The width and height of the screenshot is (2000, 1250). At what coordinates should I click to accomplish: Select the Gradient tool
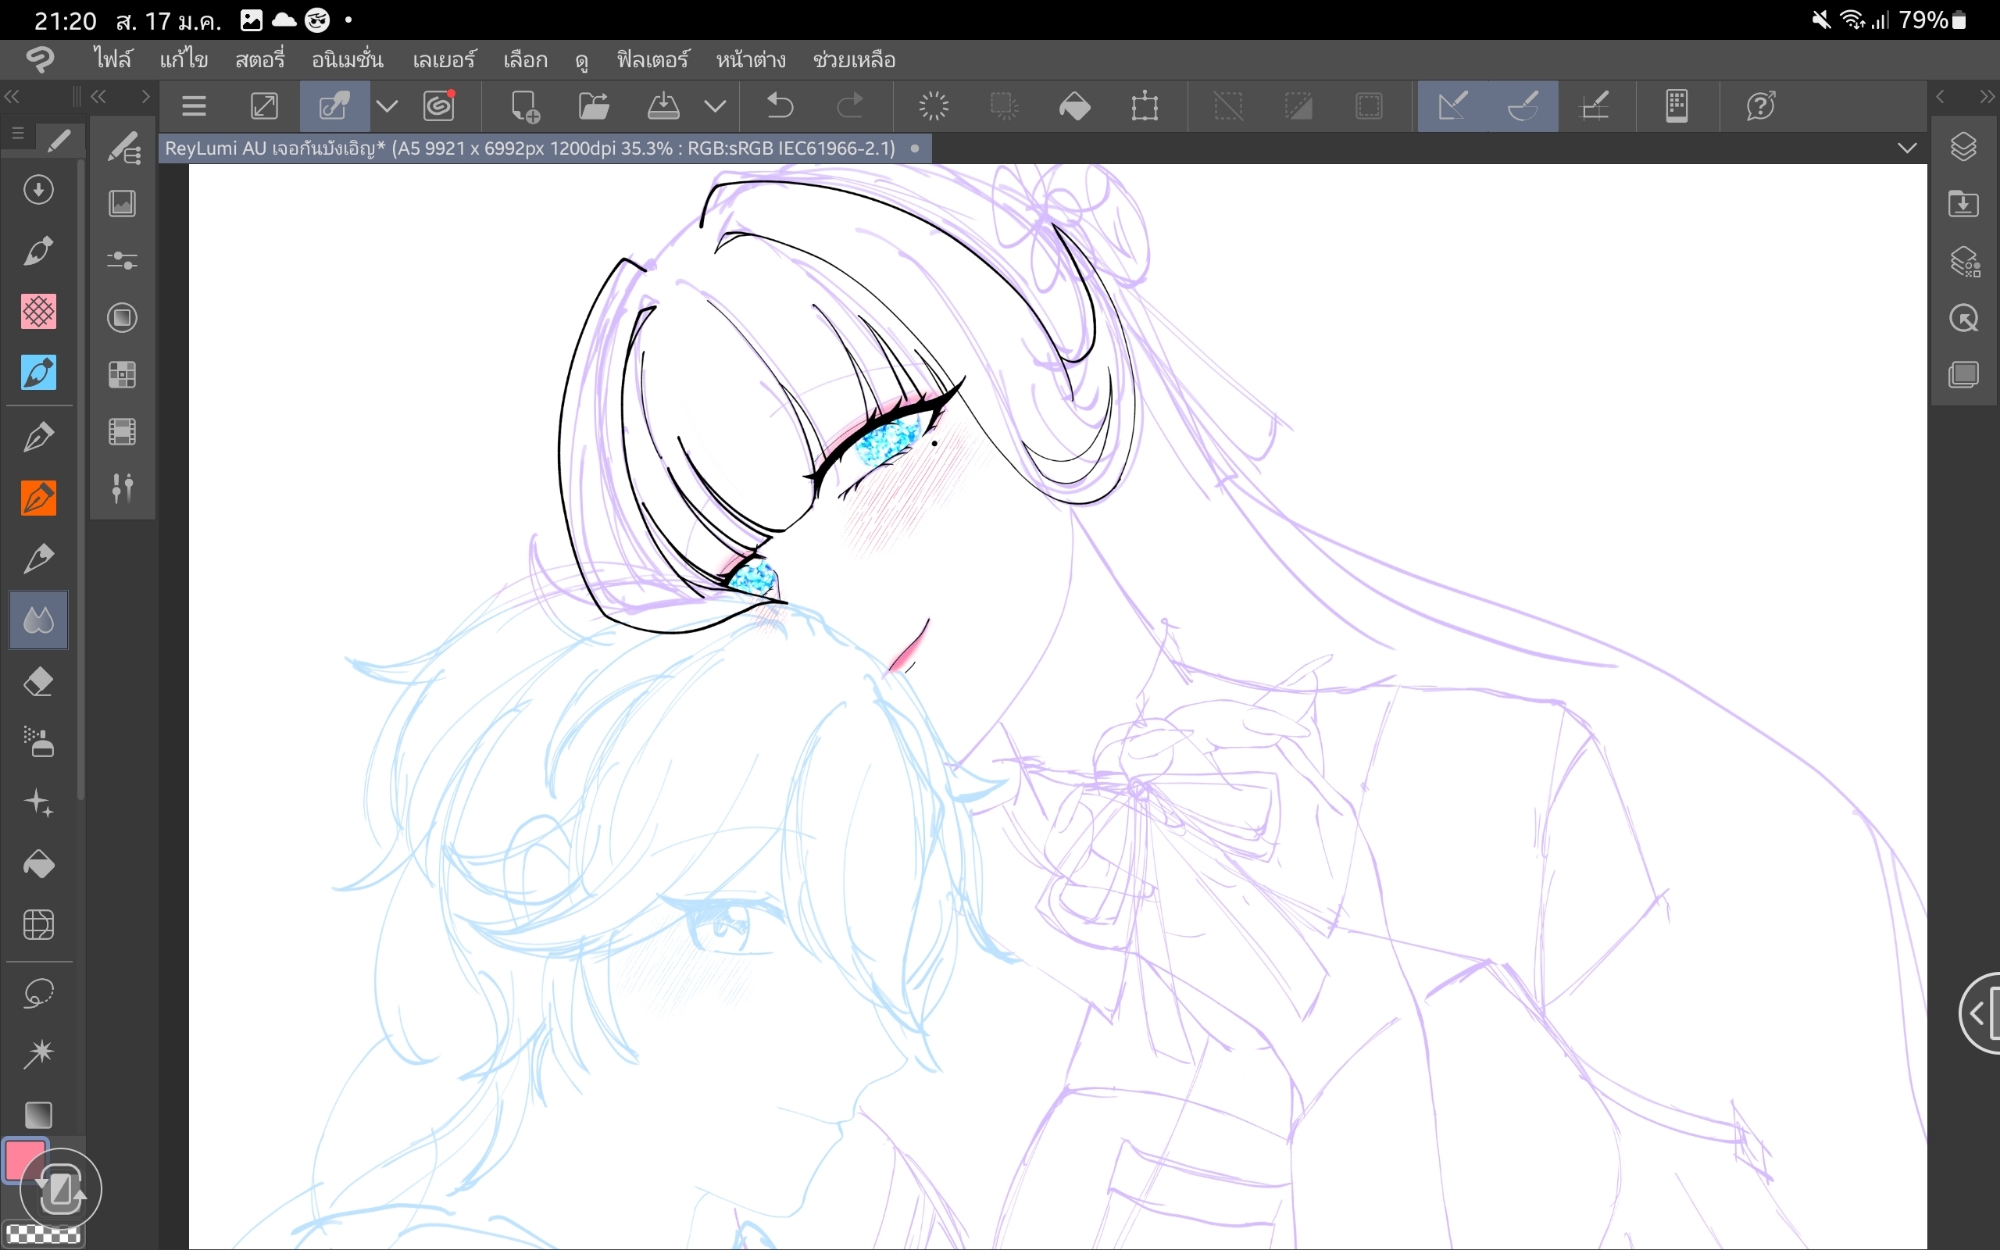(x=38, y=1114)
